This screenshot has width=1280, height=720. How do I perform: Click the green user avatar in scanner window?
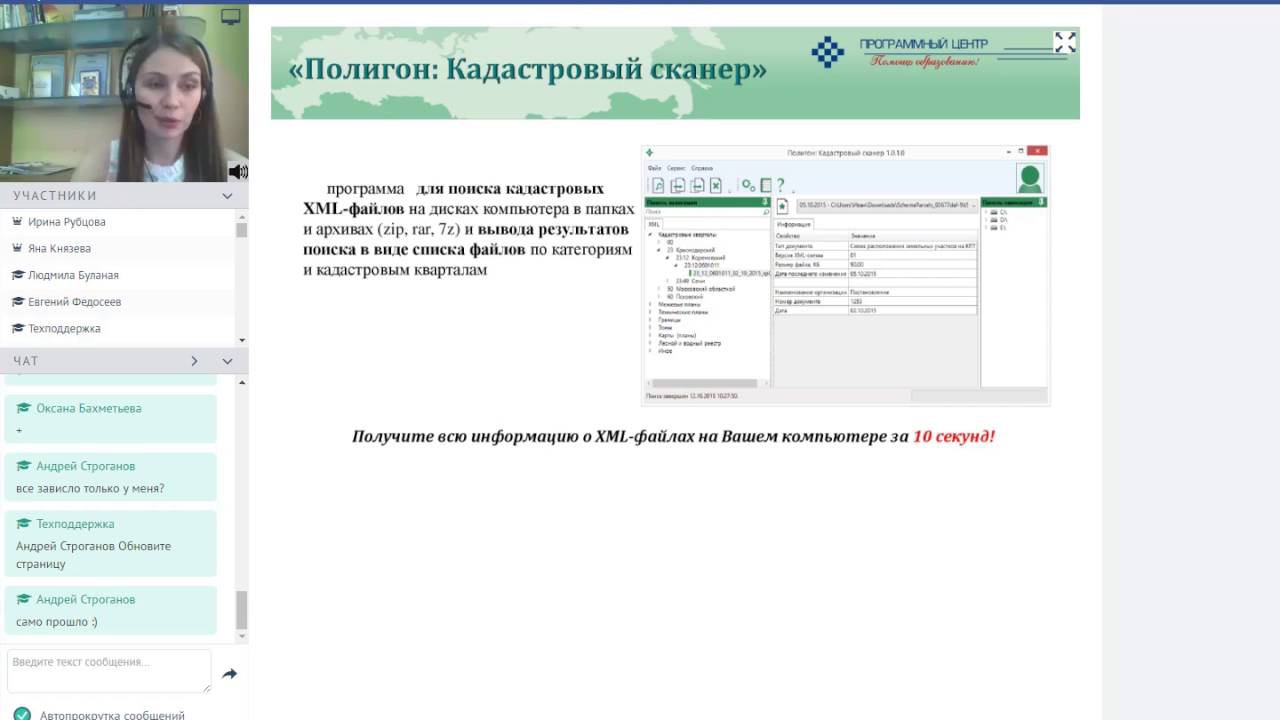[1030, 177]
